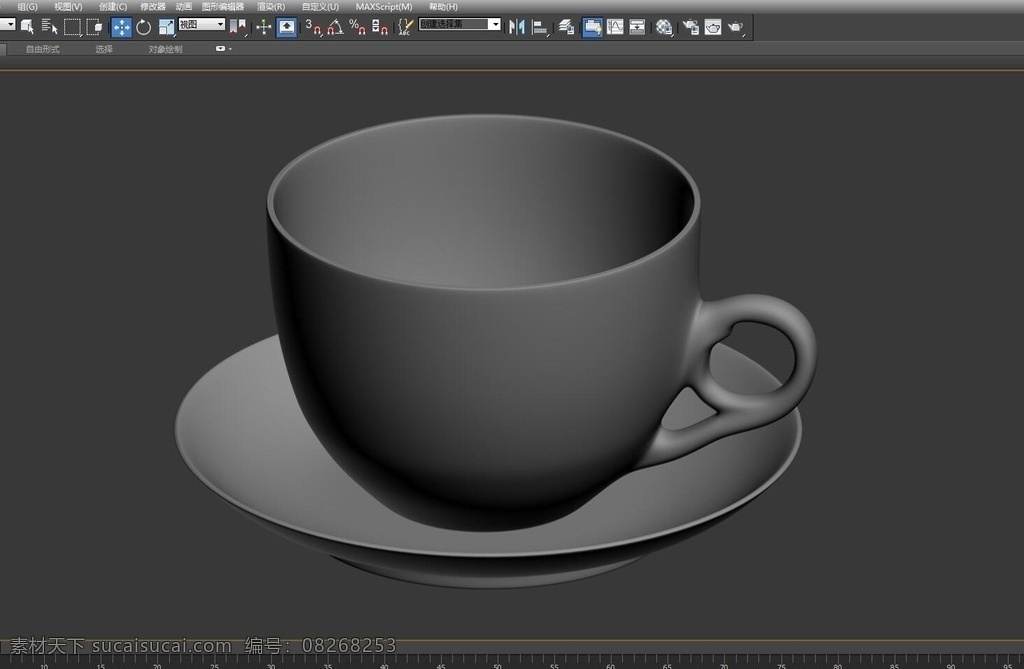
Task: Open the 自定义(U) menu
Action: (320, 7)
